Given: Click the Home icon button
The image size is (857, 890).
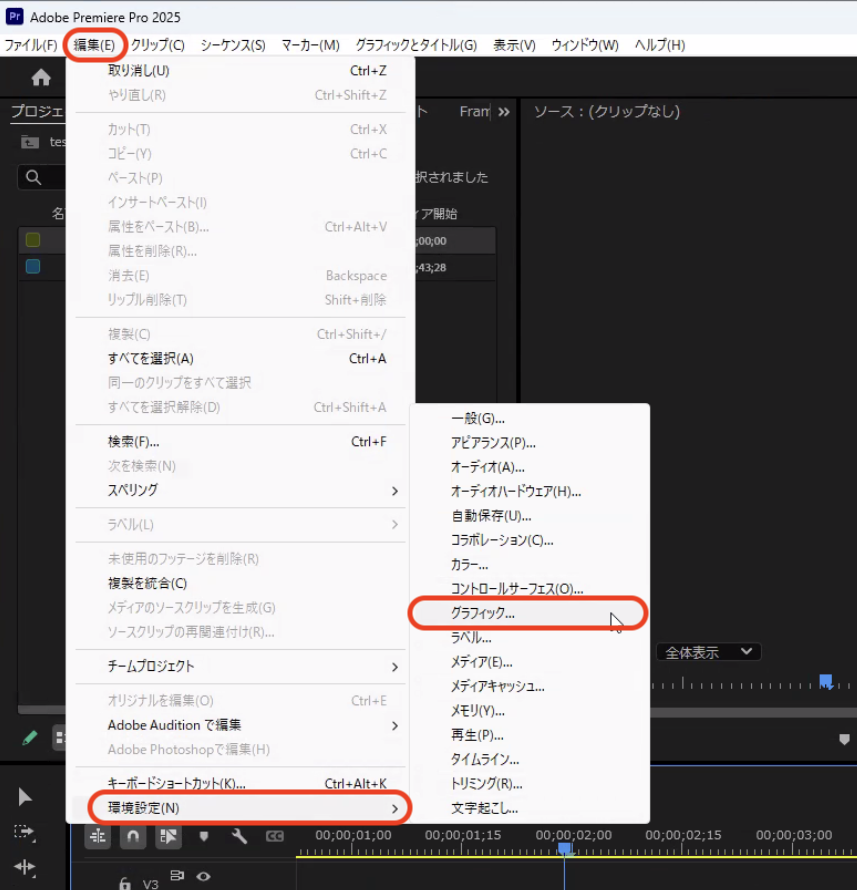Looking at the screenshot, I should (x=41, y=78).
